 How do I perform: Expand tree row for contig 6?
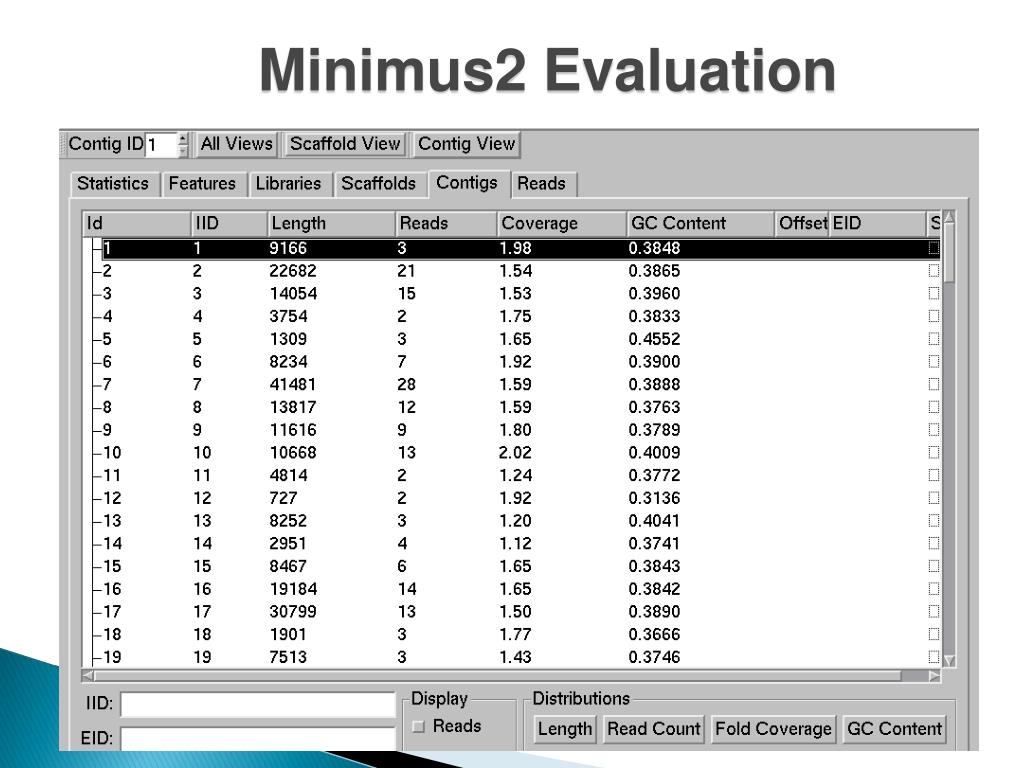pos(96,362)
